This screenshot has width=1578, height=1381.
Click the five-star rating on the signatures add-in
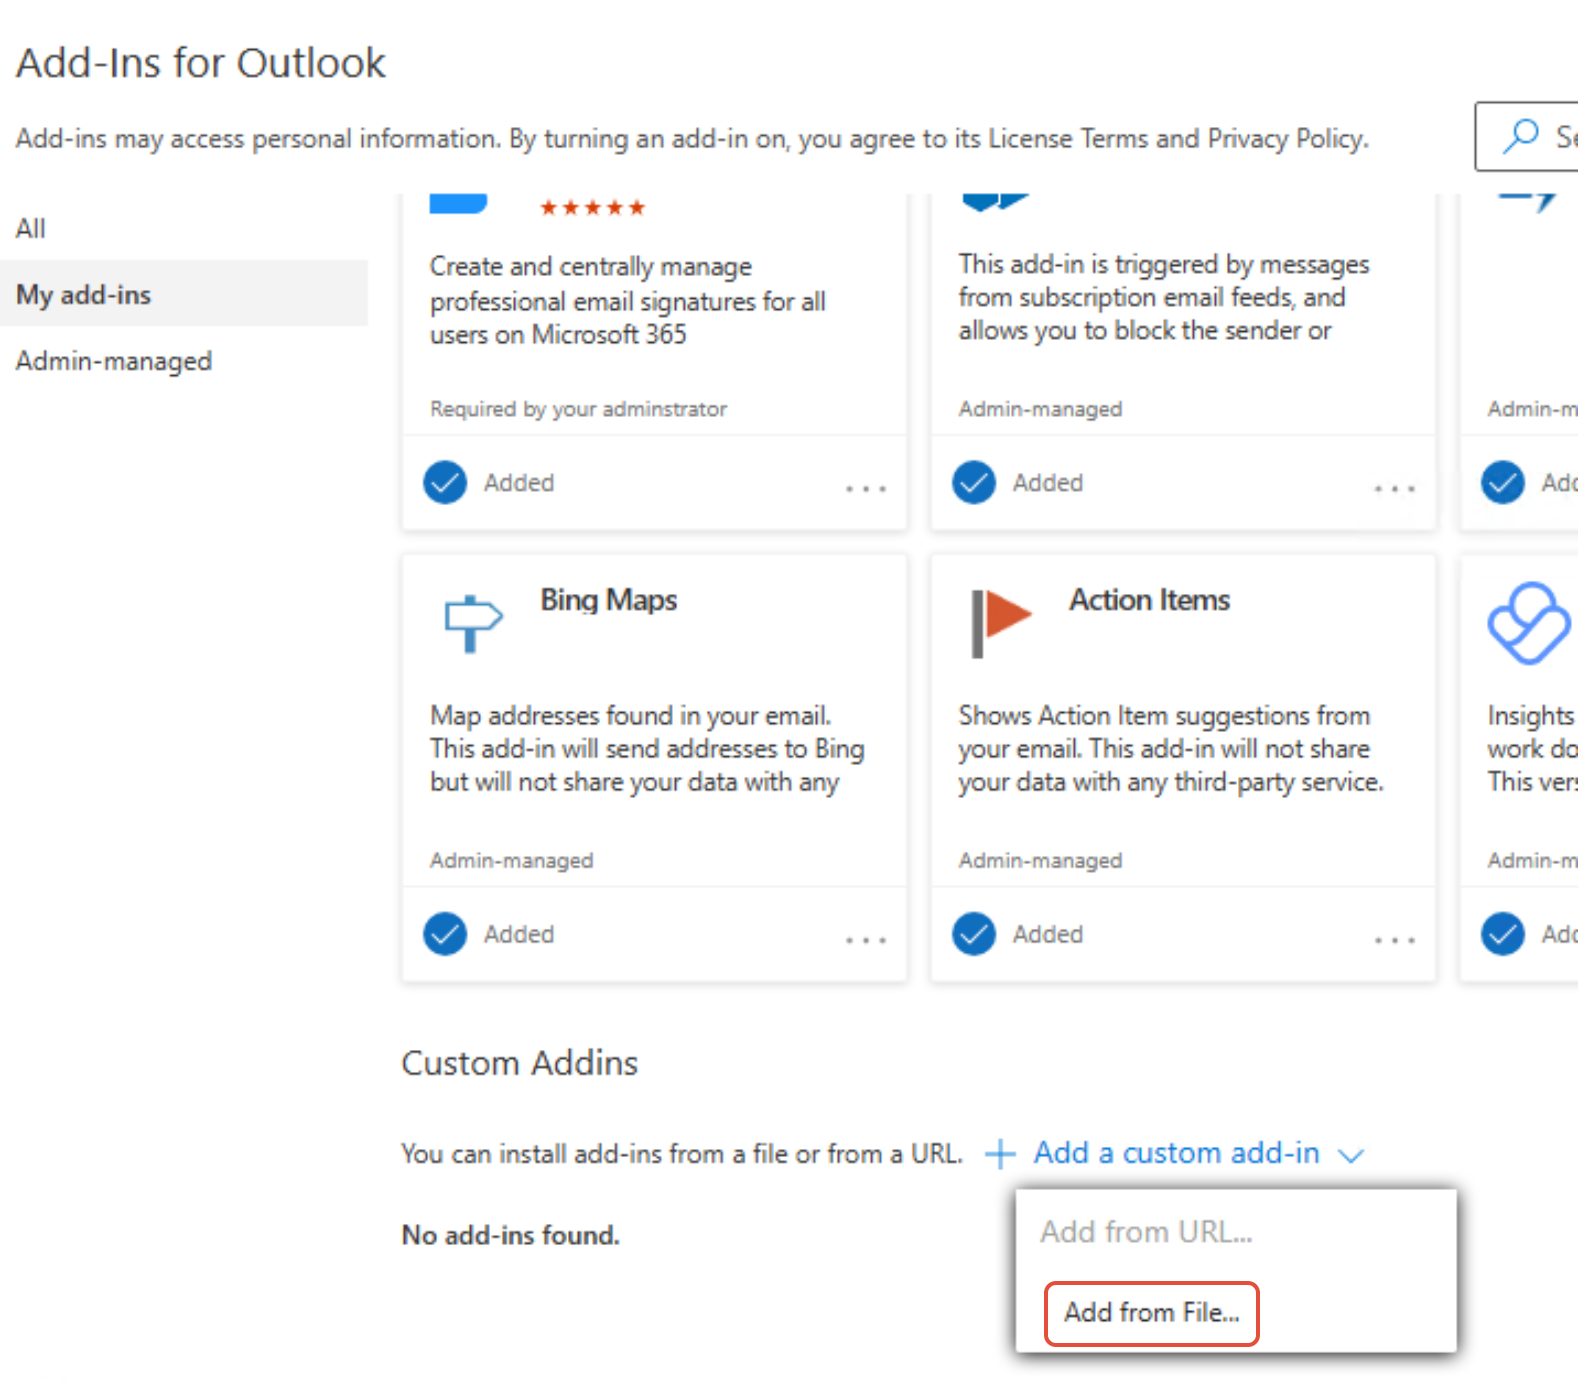point(592,208)
